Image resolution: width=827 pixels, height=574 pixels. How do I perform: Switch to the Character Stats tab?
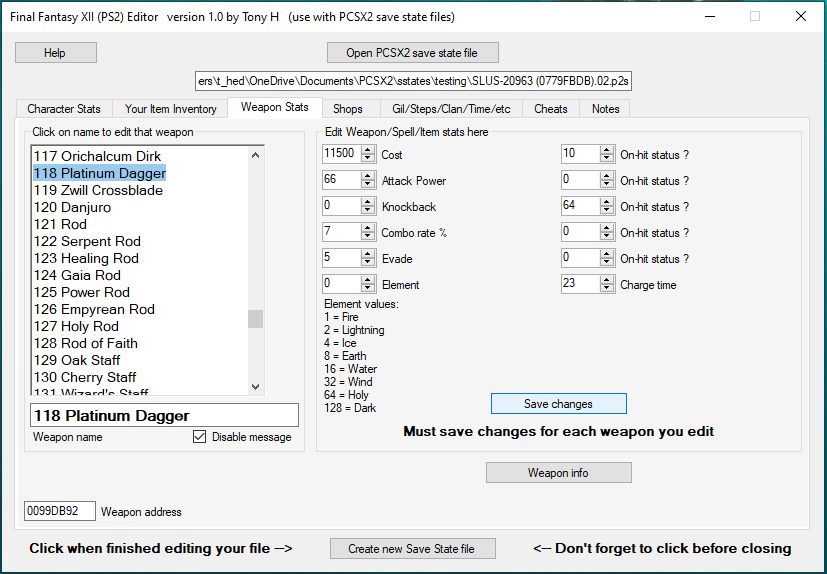[64, 109]
